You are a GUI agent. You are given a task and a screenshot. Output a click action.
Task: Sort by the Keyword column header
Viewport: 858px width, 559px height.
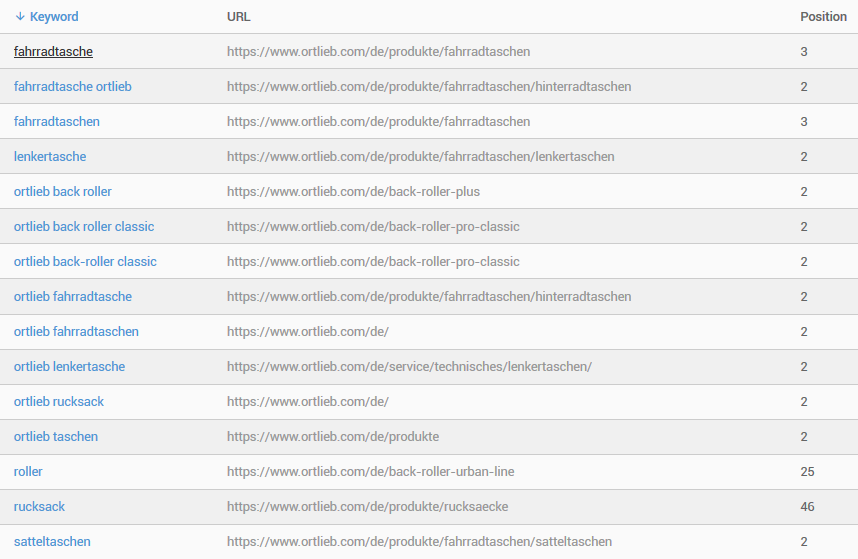[x=54, y=16]
